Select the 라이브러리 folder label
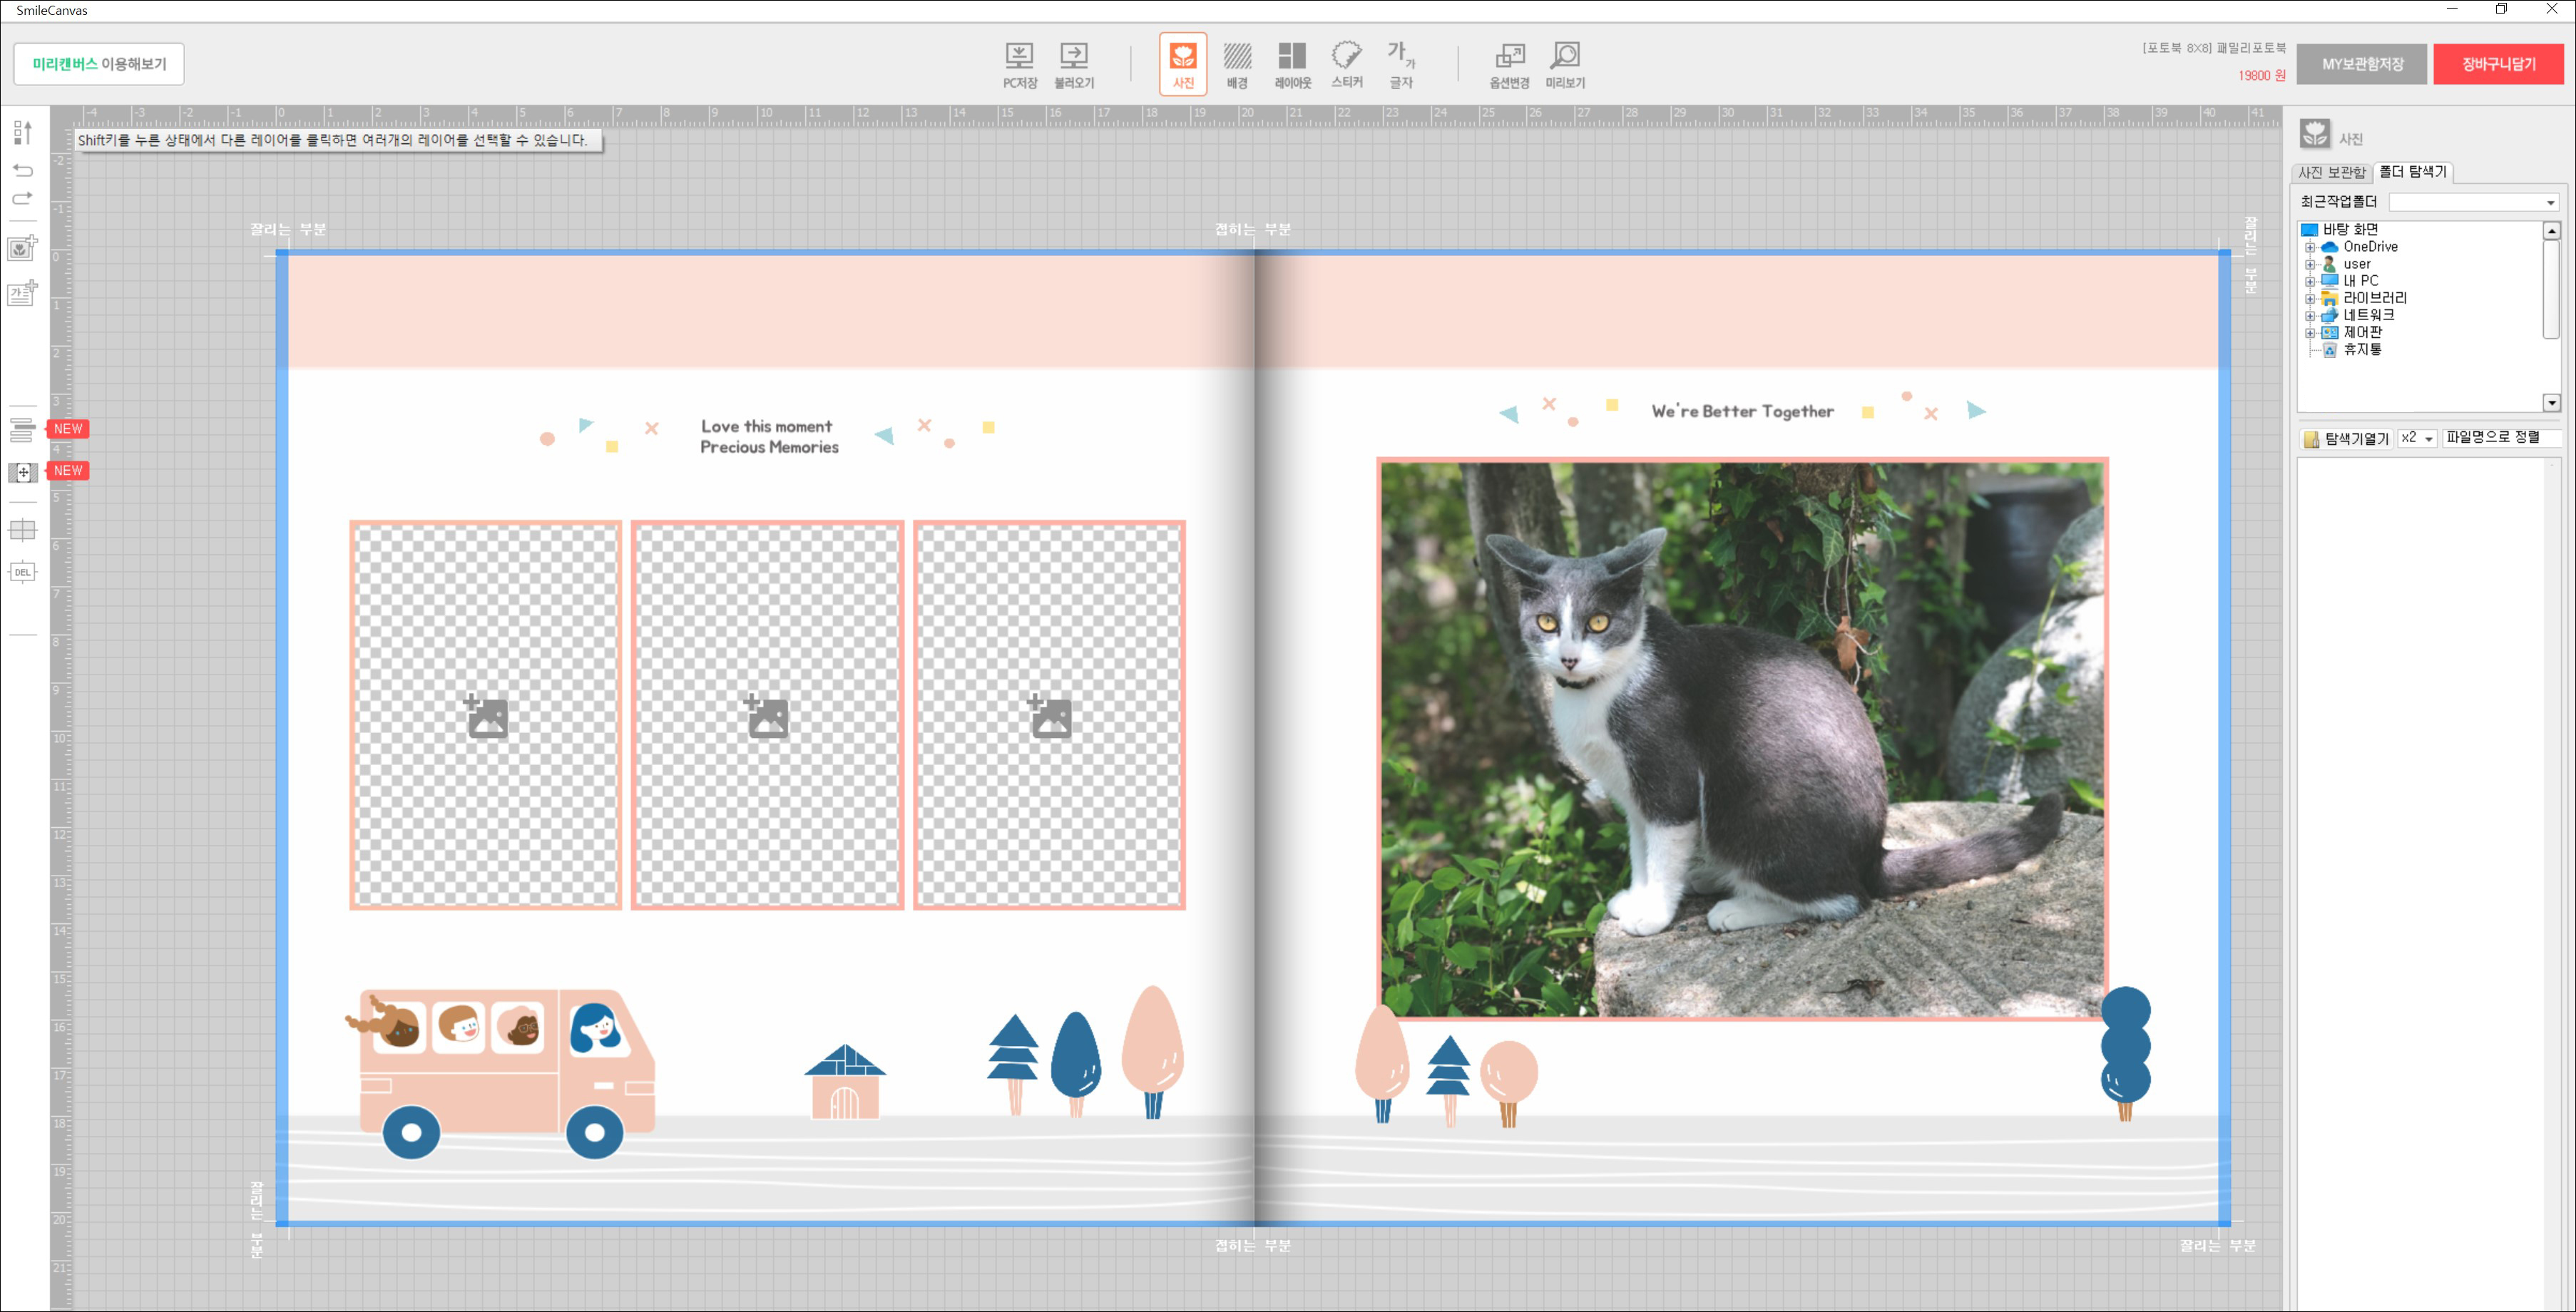The width and height of the screenshot is (2576, 1312). 2375,298
